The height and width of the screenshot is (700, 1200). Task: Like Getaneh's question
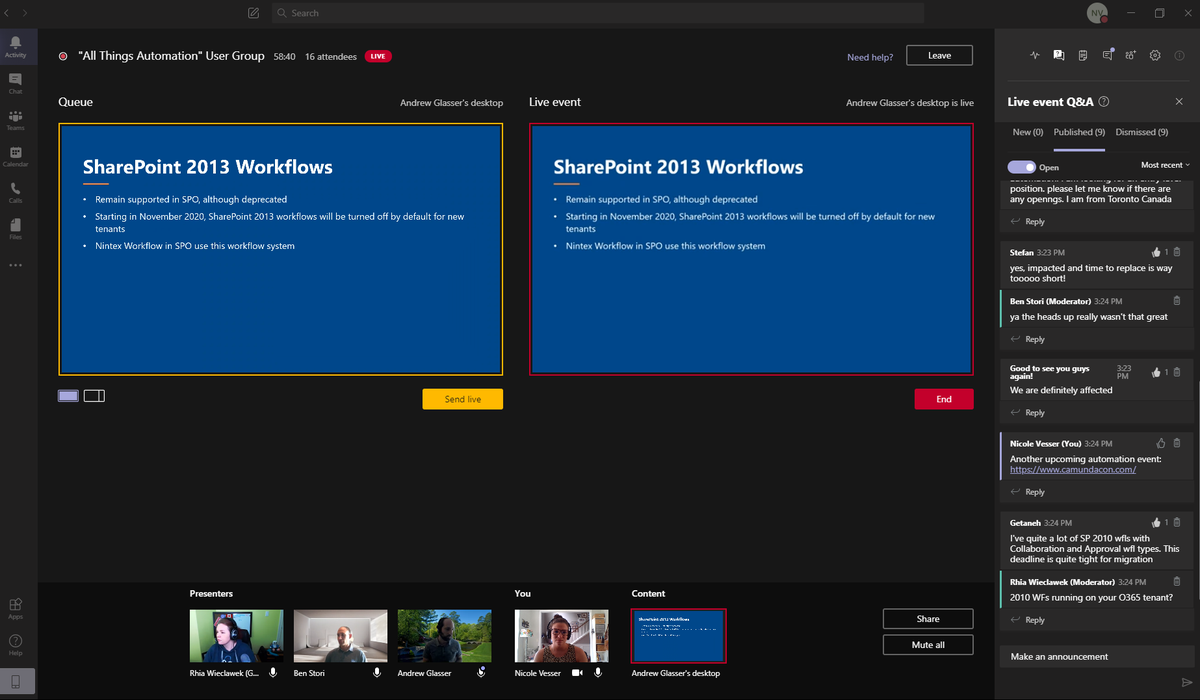(x=1157, y=522)
